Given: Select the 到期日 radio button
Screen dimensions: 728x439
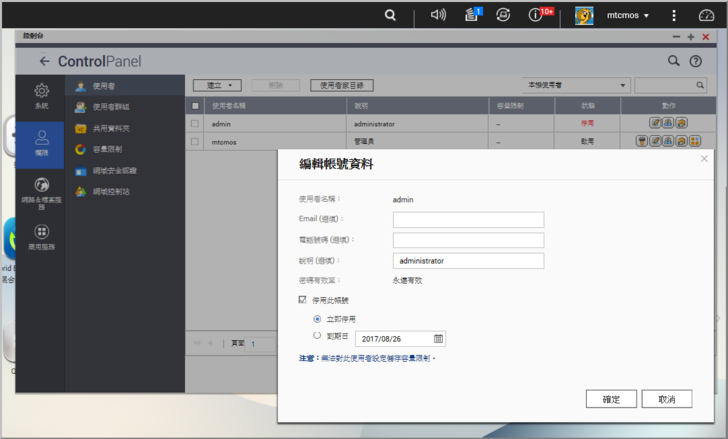Looking at the screenshot, I should point(317,337).
